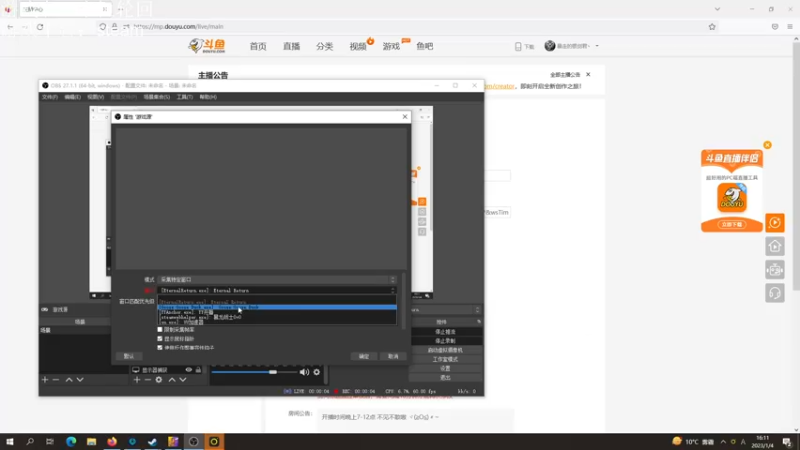Move source up with the arrow icon

pyautogui.click(x=172, y=380)
